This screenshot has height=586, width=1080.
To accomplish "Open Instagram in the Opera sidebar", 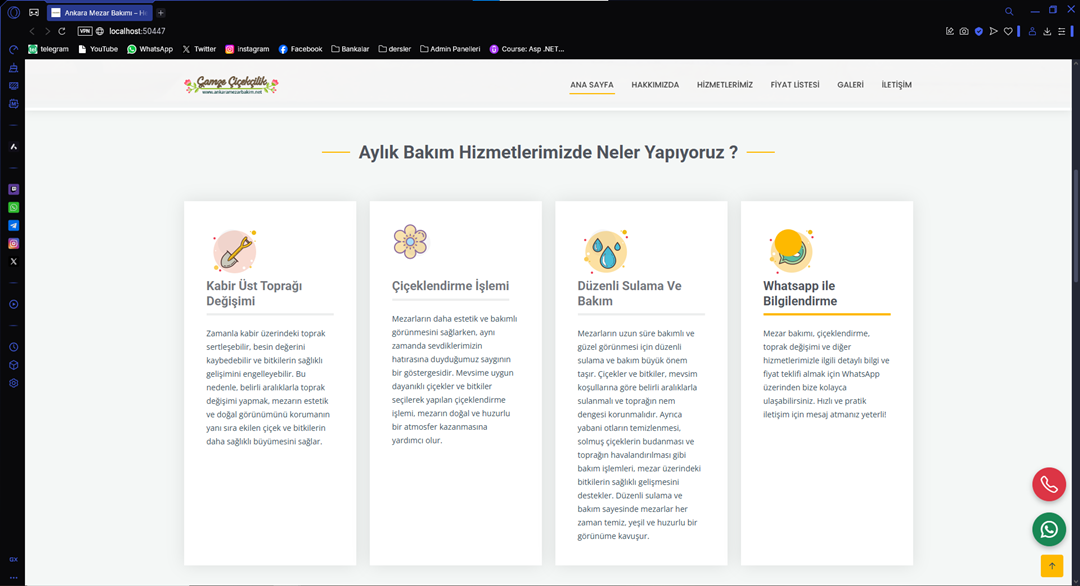I will tap(14, 243).
